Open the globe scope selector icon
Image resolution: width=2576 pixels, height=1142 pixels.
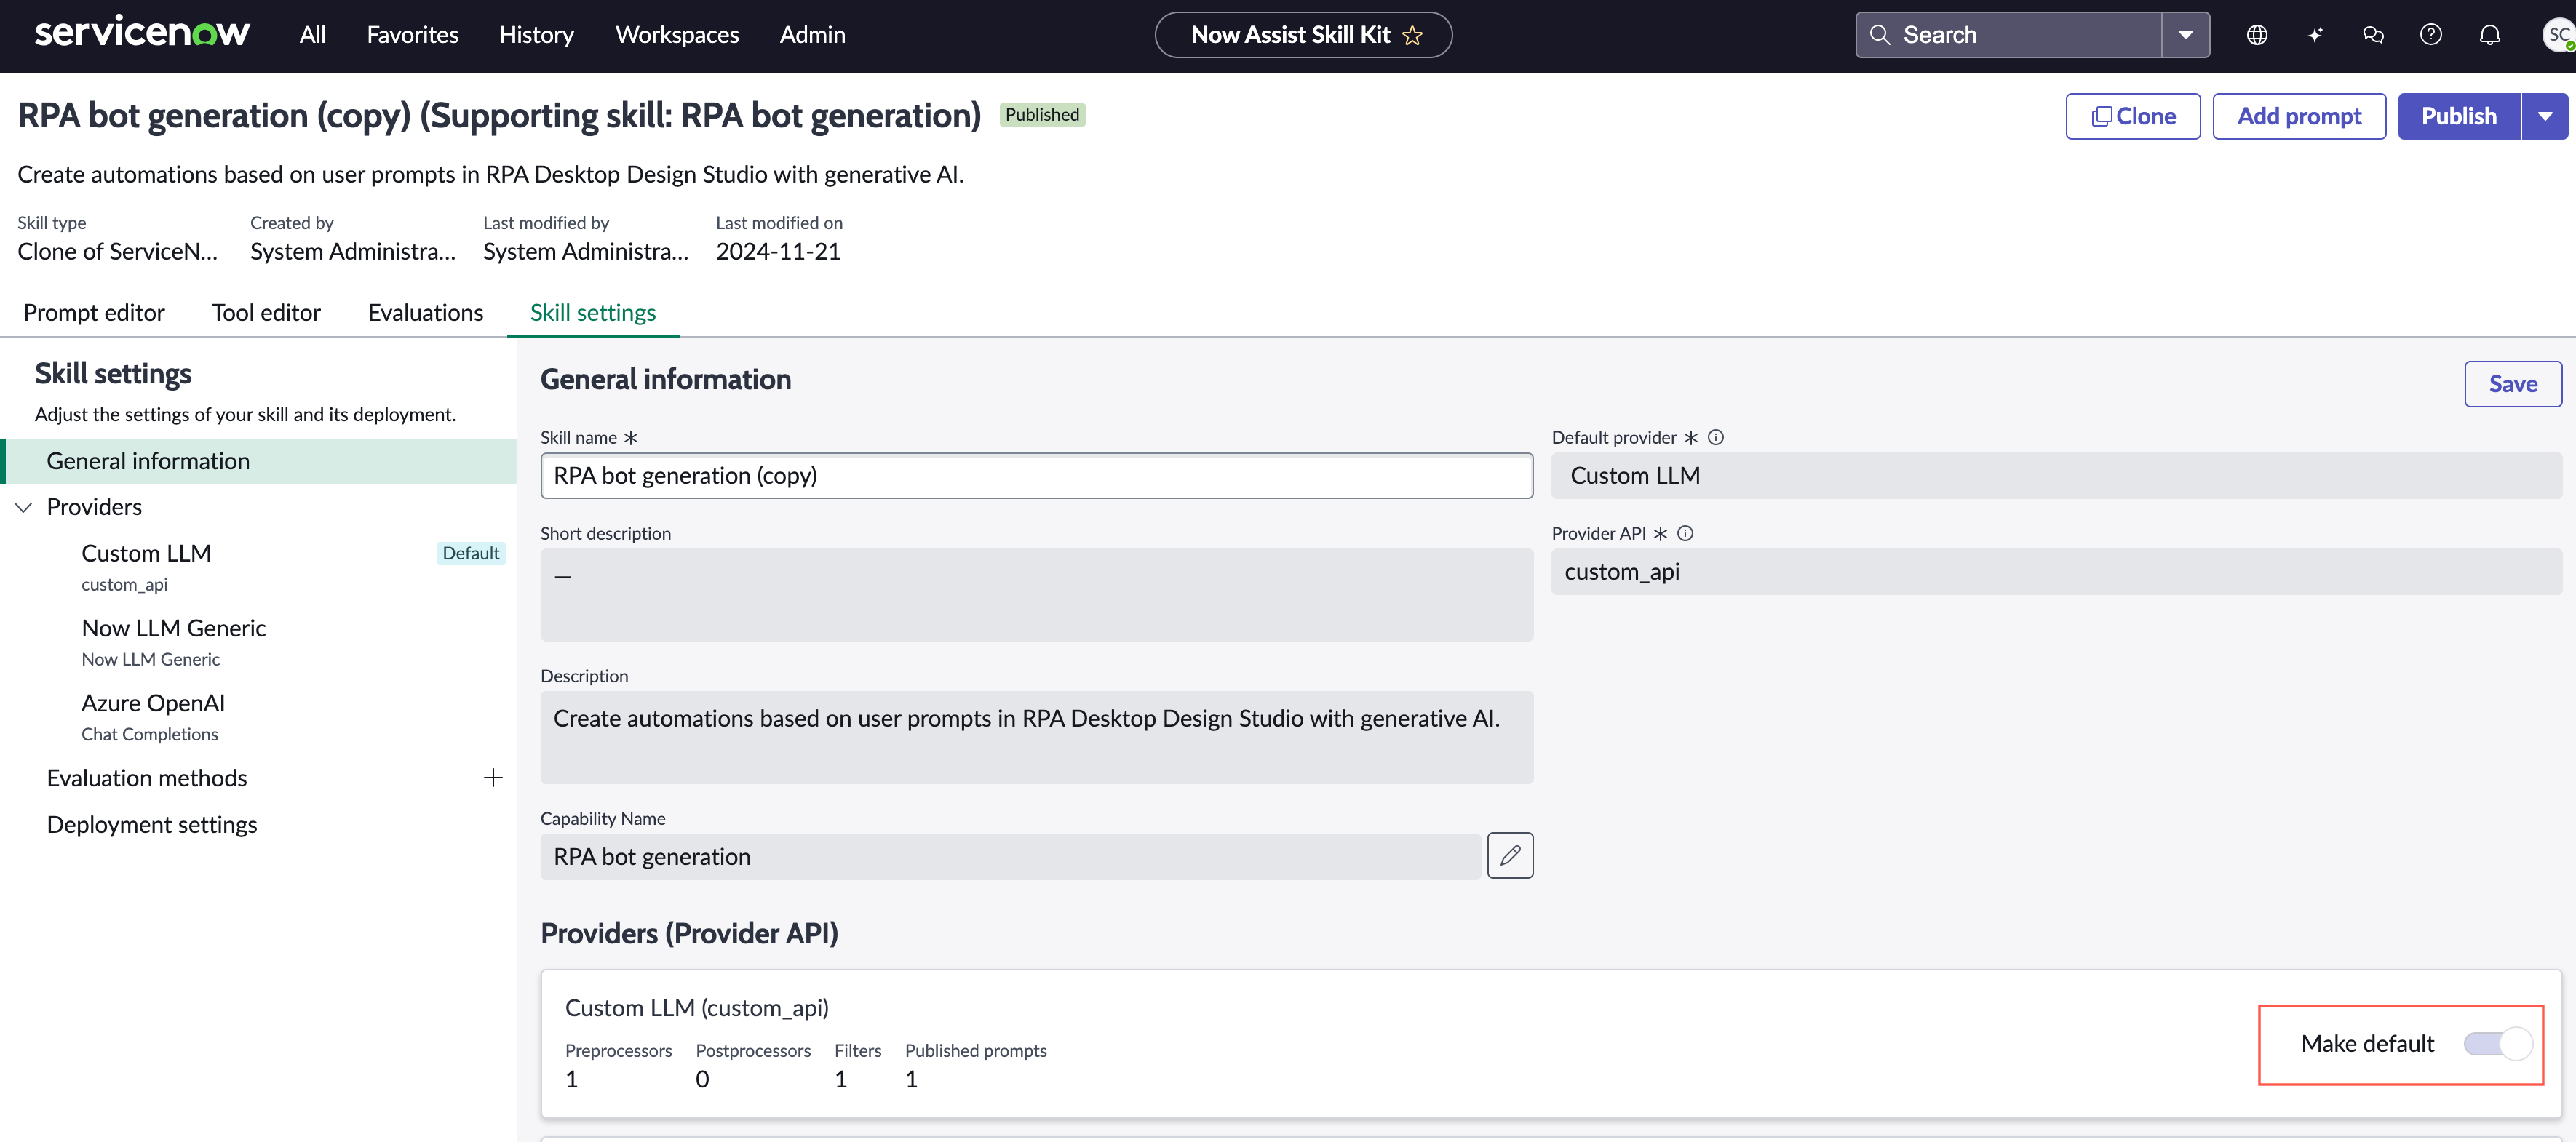(x=2256, y=35)
